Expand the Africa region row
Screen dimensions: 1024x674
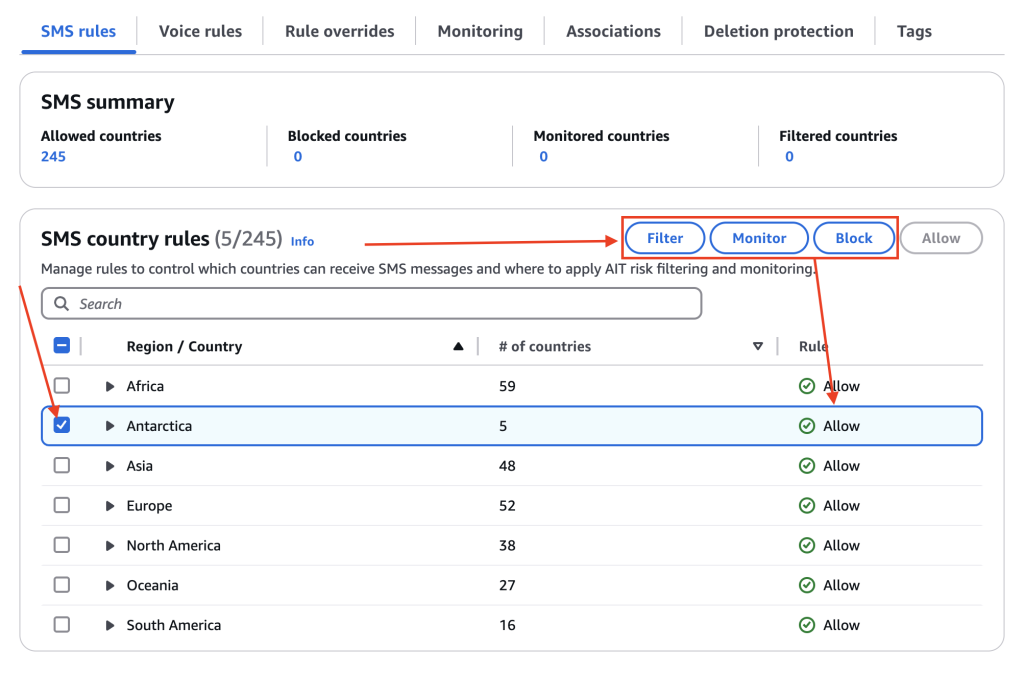(110, 386)
